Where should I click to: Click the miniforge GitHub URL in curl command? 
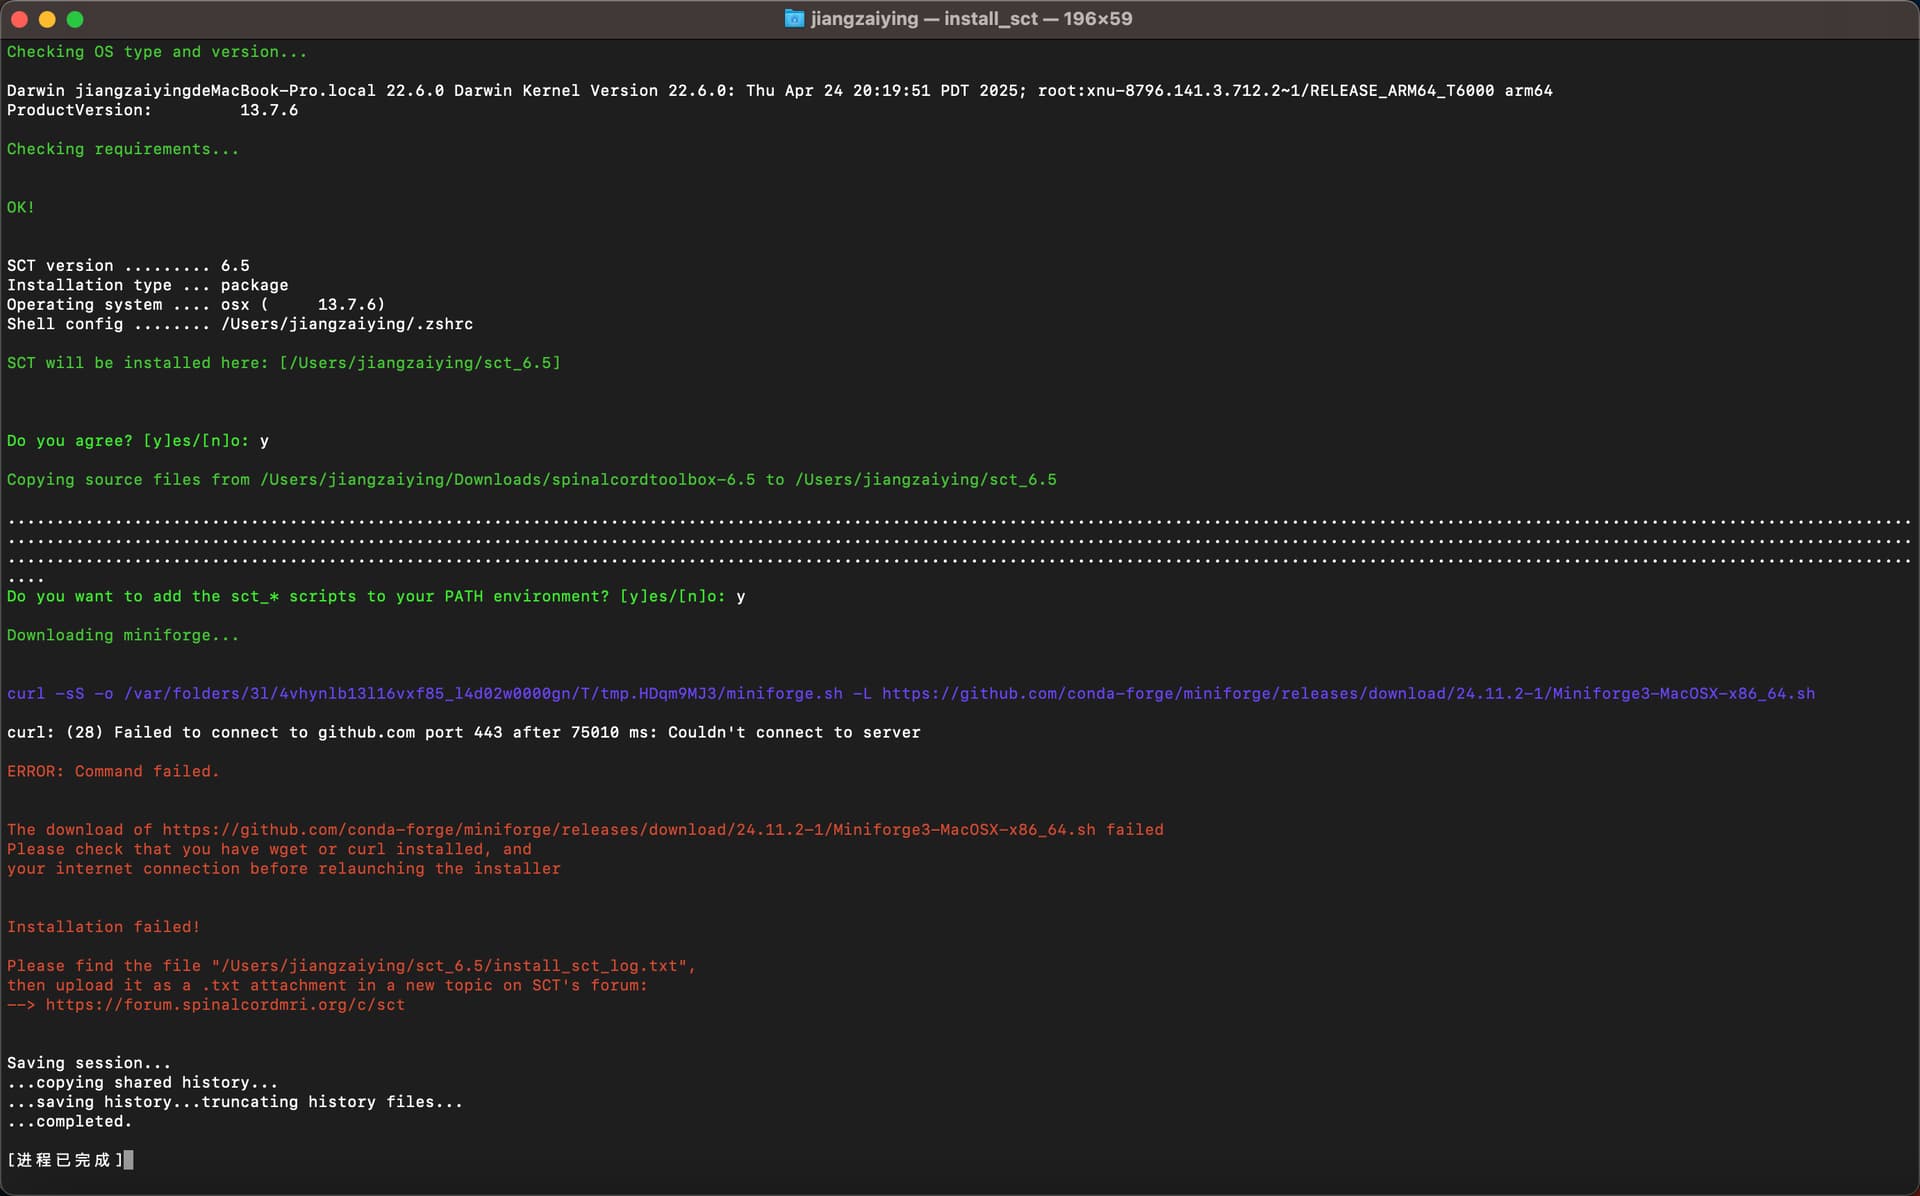pos(1348,694)
